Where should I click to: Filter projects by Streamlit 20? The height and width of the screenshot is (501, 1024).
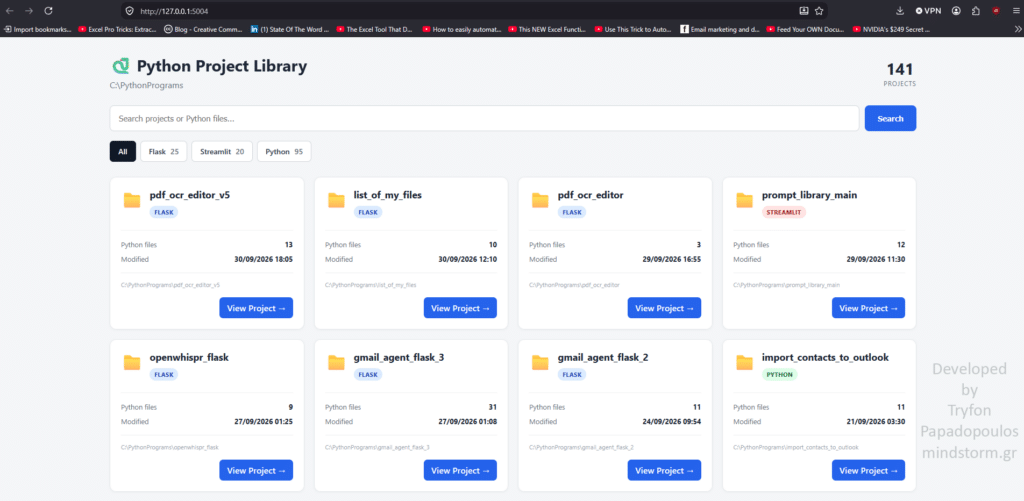tap(222, 152)
